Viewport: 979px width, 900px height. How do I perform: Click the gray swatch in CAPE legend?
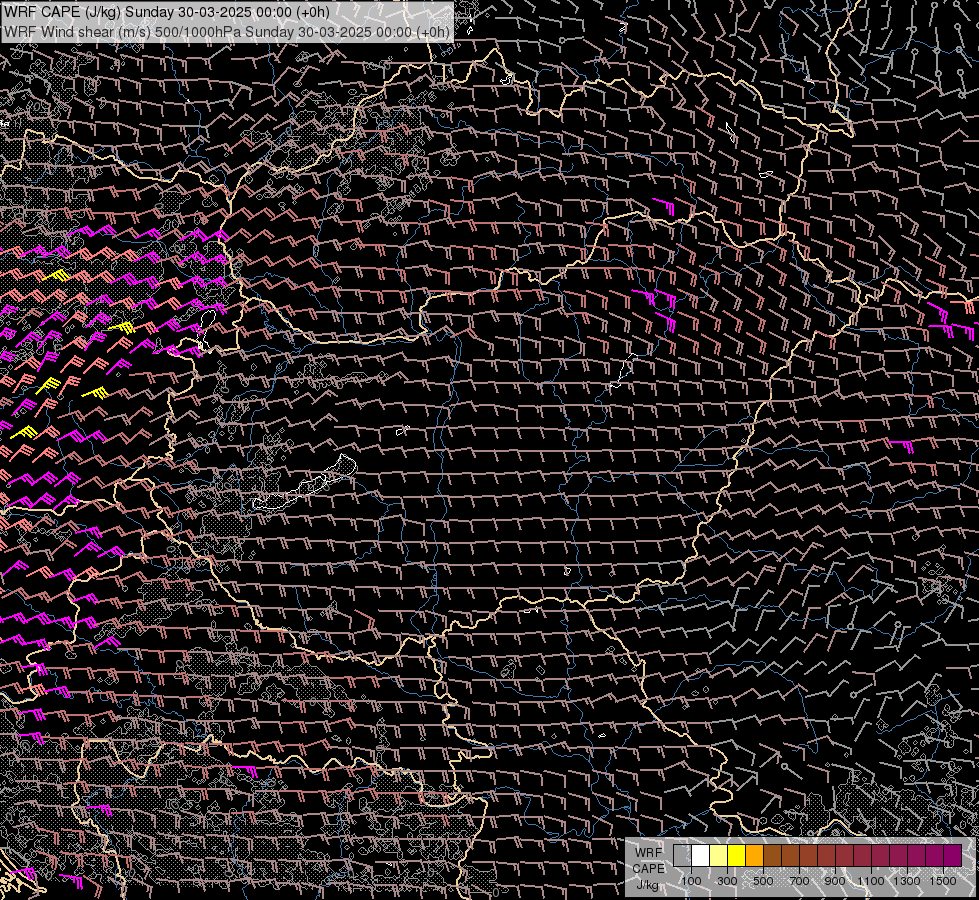coord(682,855)
